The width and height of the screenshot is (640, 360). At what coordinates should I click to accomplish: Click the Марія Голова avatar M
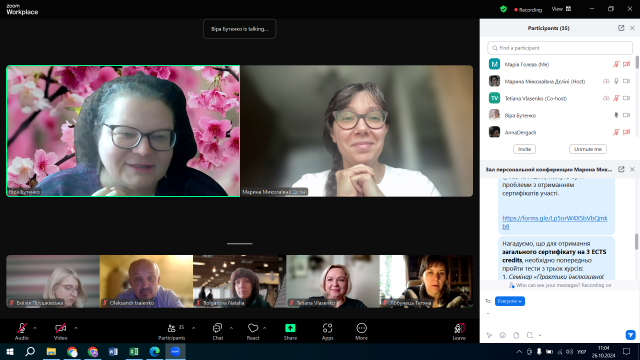point(494,64)
